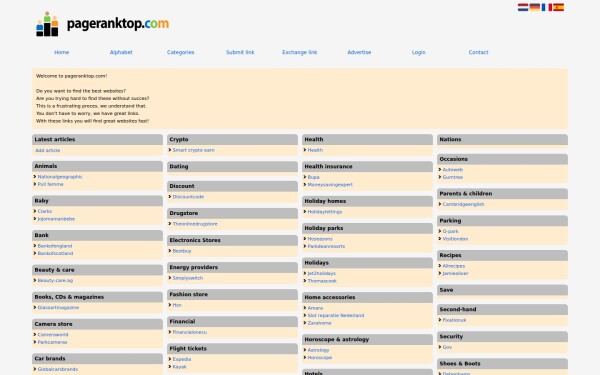Screen dimensions: 600x375
Task: Open the Home navigation item
Action: click(x=62, y=52)
